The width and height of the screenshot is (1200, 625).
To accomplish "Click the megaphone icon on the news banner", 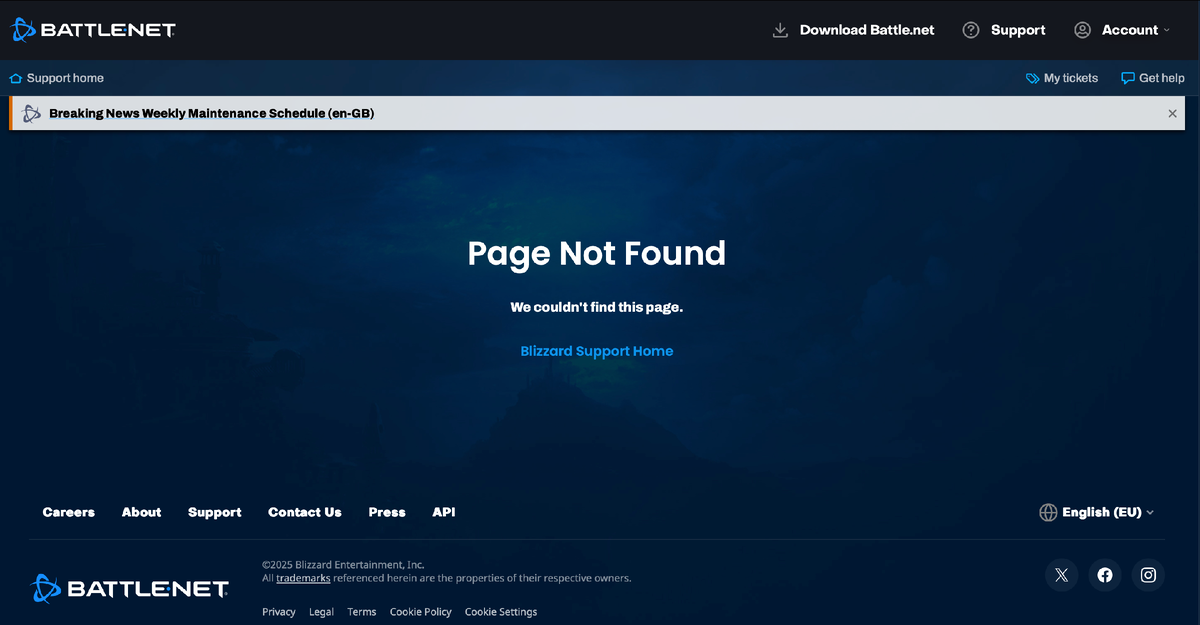I will 31,113.
